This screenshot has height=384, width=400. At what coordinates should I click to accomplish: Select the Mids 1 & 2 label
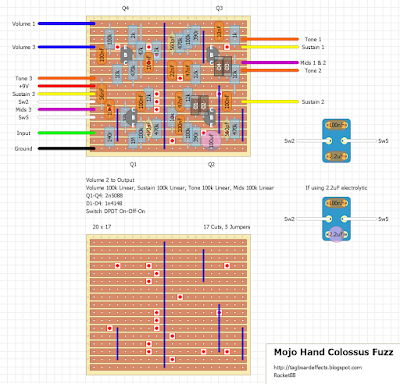(313, 63)
